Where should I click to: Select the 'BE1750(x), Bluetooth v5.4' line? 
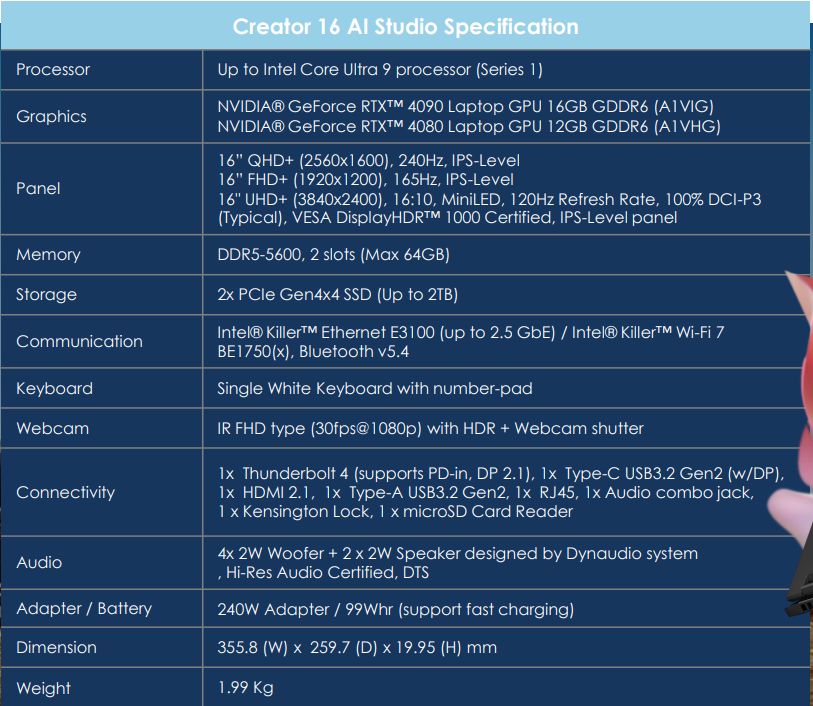point(313,352)
